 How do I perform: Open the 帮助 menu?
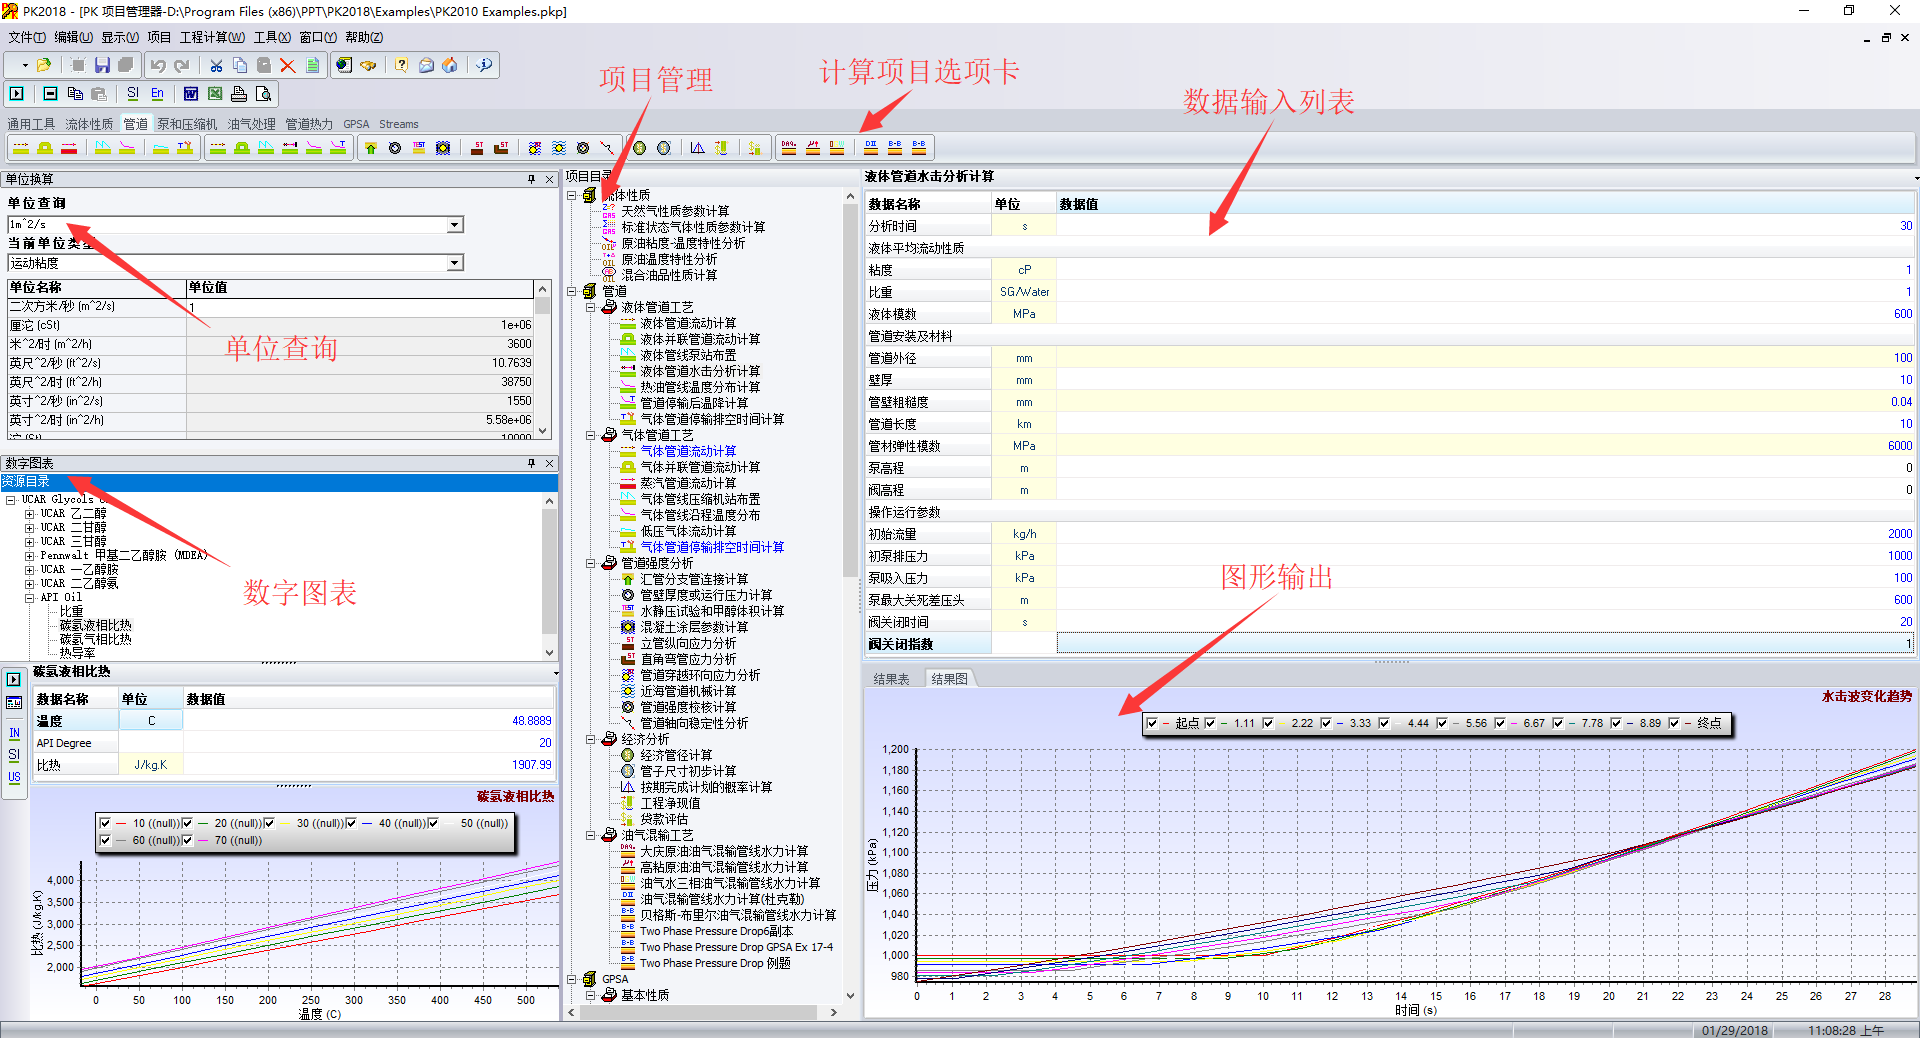click(364, 37)
